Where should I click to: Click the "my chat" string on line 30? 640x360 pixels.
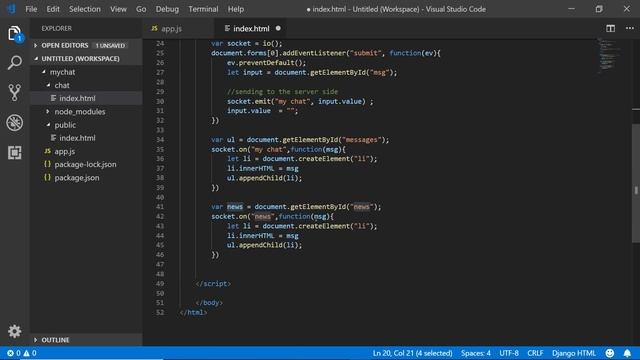tap(292, 101)
